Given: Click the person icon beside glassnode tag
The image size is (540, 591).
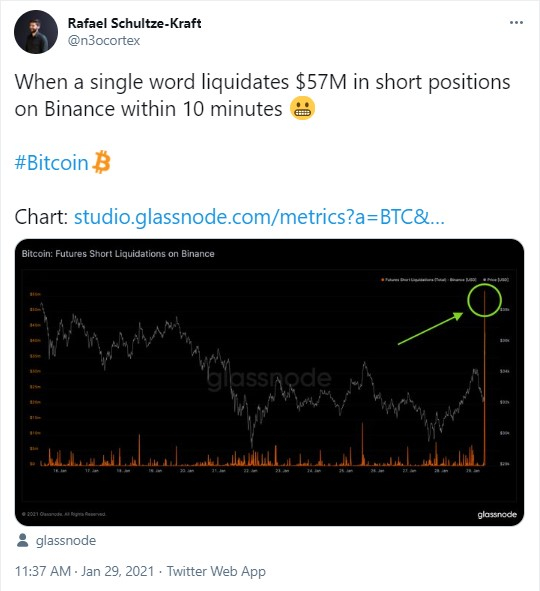Looking at the screenshot, I should point(23,540).
